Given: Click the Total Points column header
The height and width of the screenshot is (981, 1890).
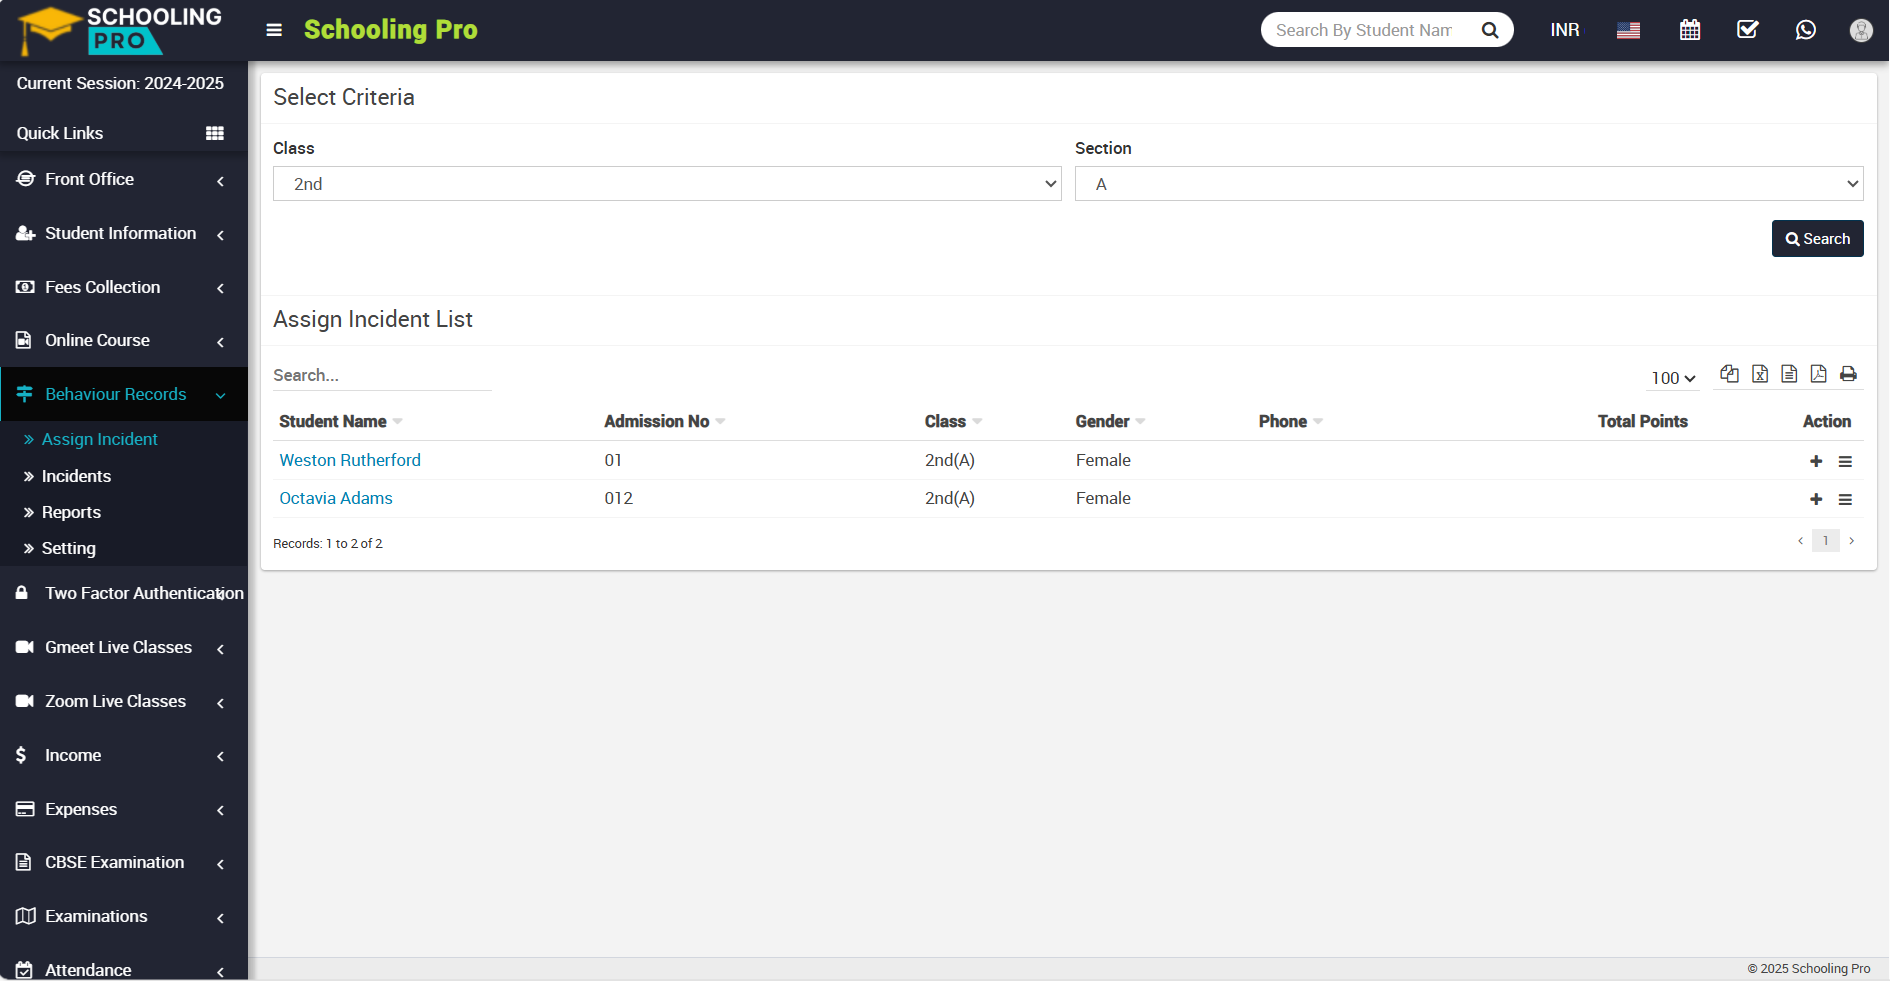Looking at the screenshot, I should [x=1642, y=422].
